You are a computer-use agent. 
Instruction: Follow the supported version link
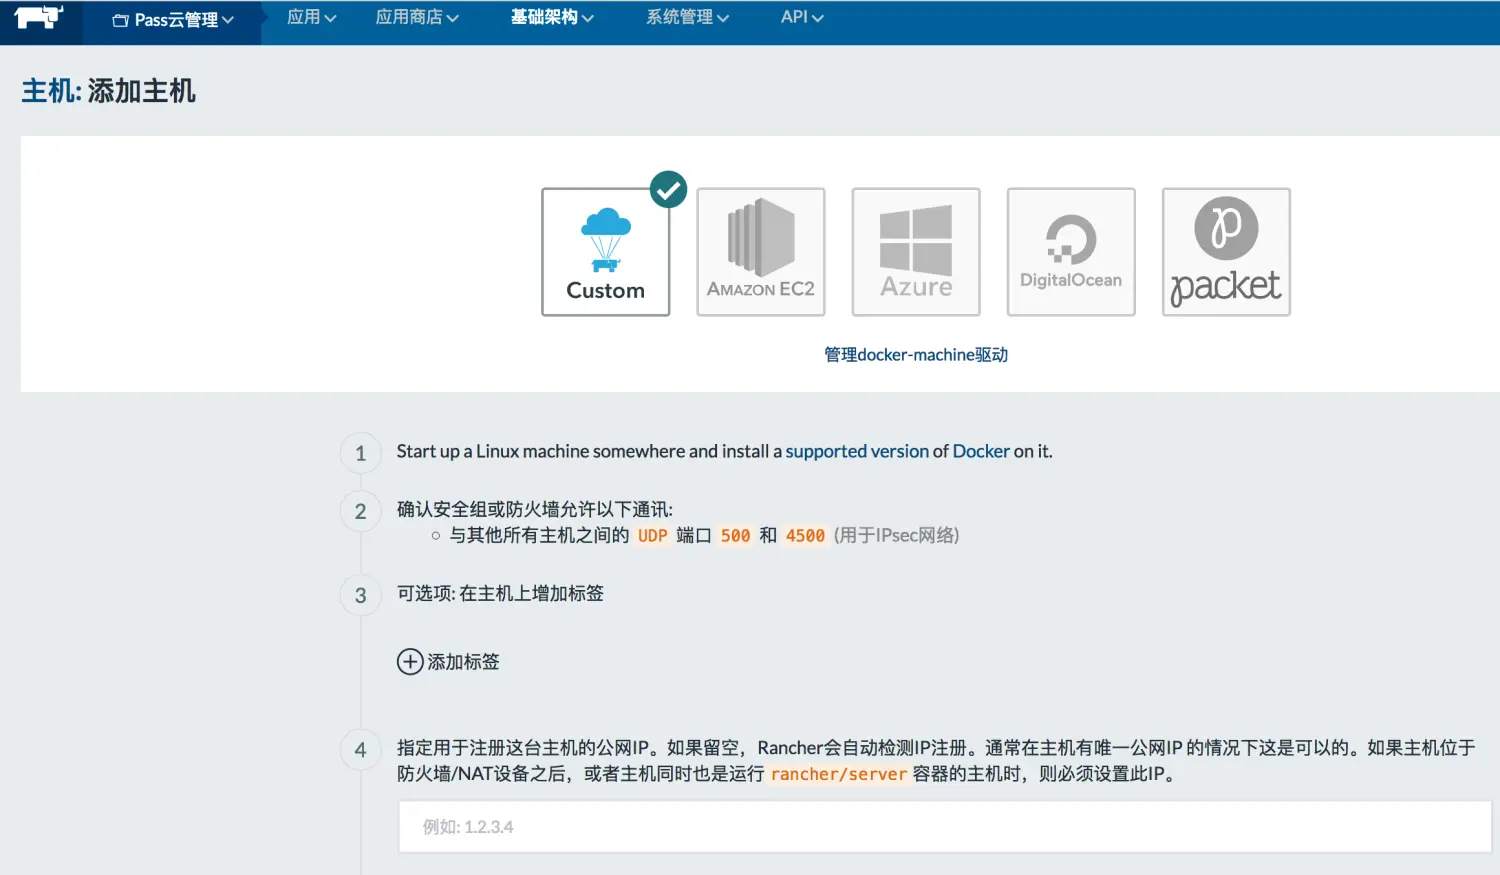pos(857,451)
